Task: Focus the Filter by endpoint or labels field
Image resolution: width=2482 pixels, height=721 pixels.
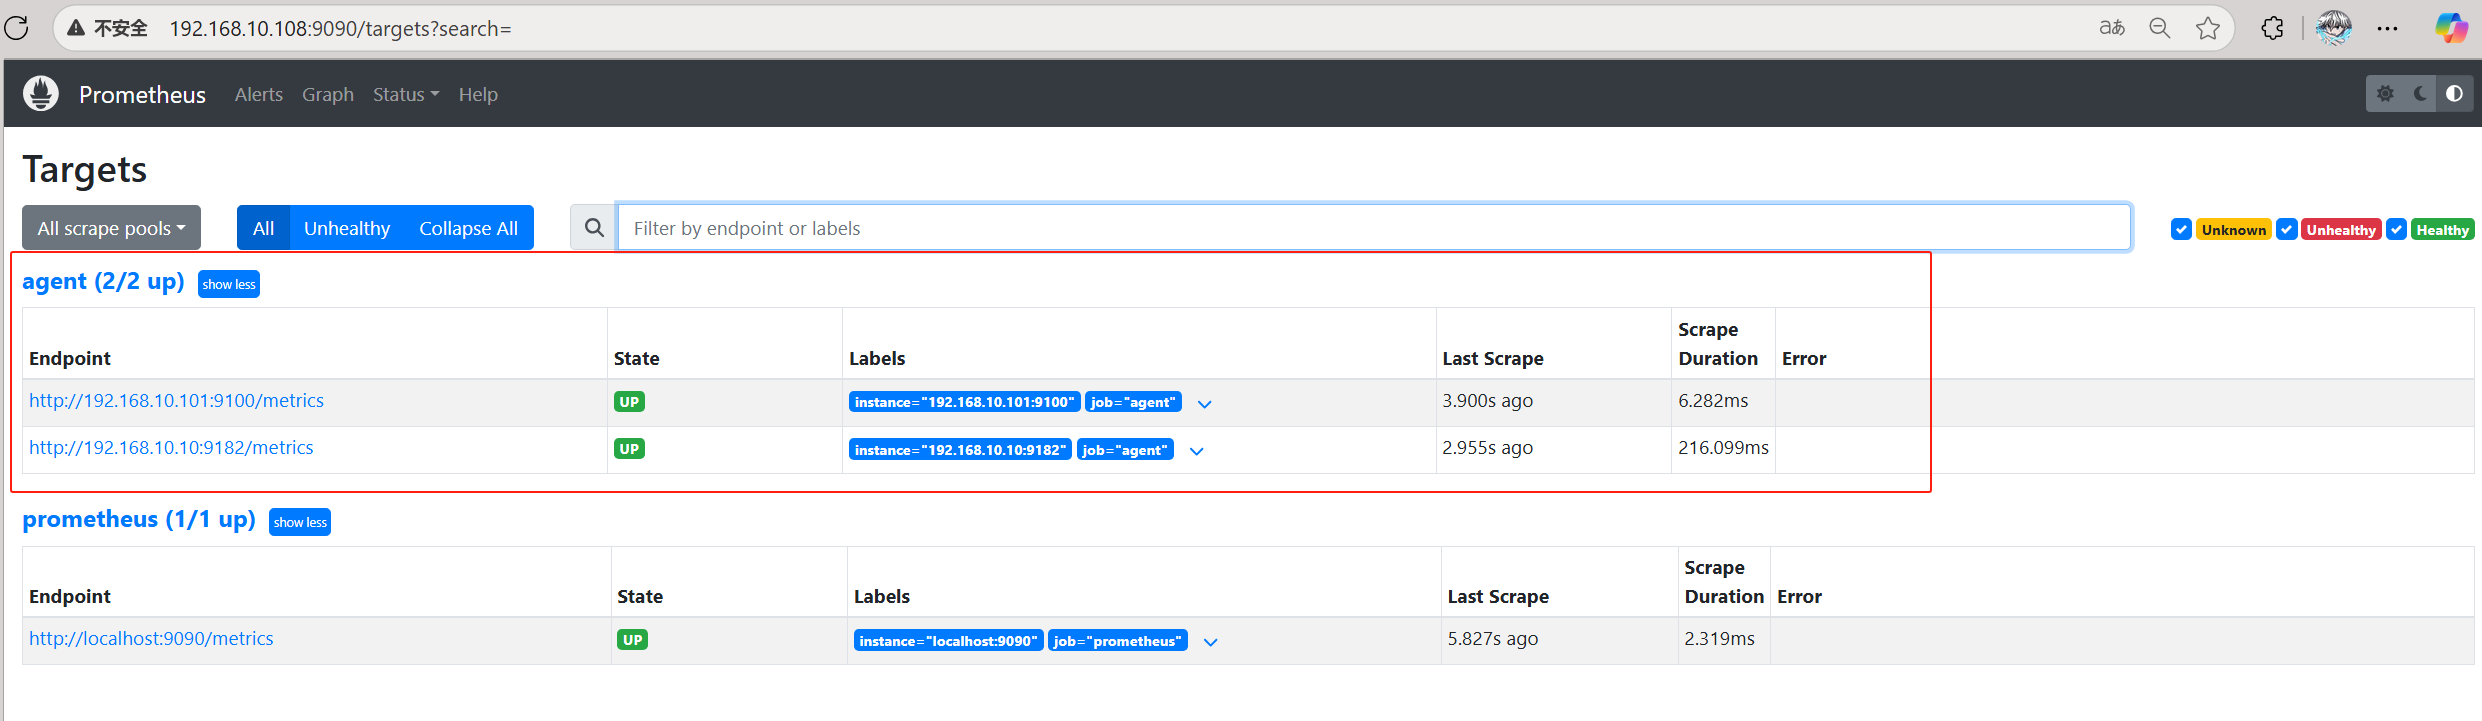Action: [x=1374, y=228]
